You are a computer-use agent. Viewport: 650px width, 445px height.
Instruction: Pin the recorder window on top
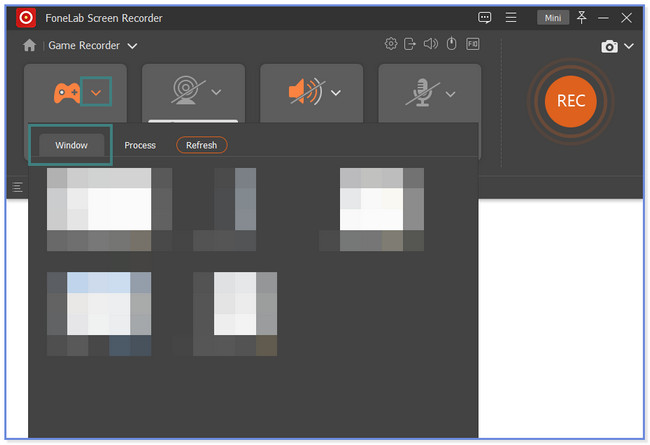[x=582, y=17]
